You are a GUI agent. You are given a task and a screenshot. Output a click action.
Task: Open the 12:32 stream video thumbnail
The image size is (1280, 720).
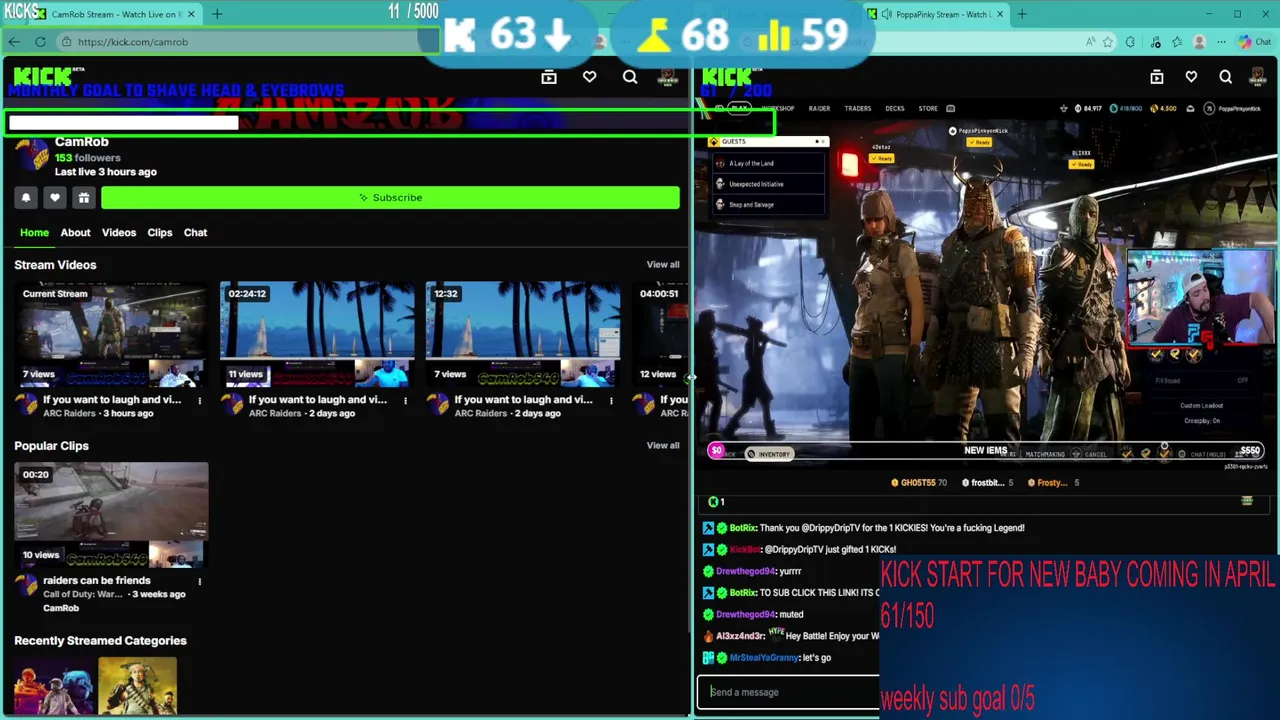tap(523, 335)
